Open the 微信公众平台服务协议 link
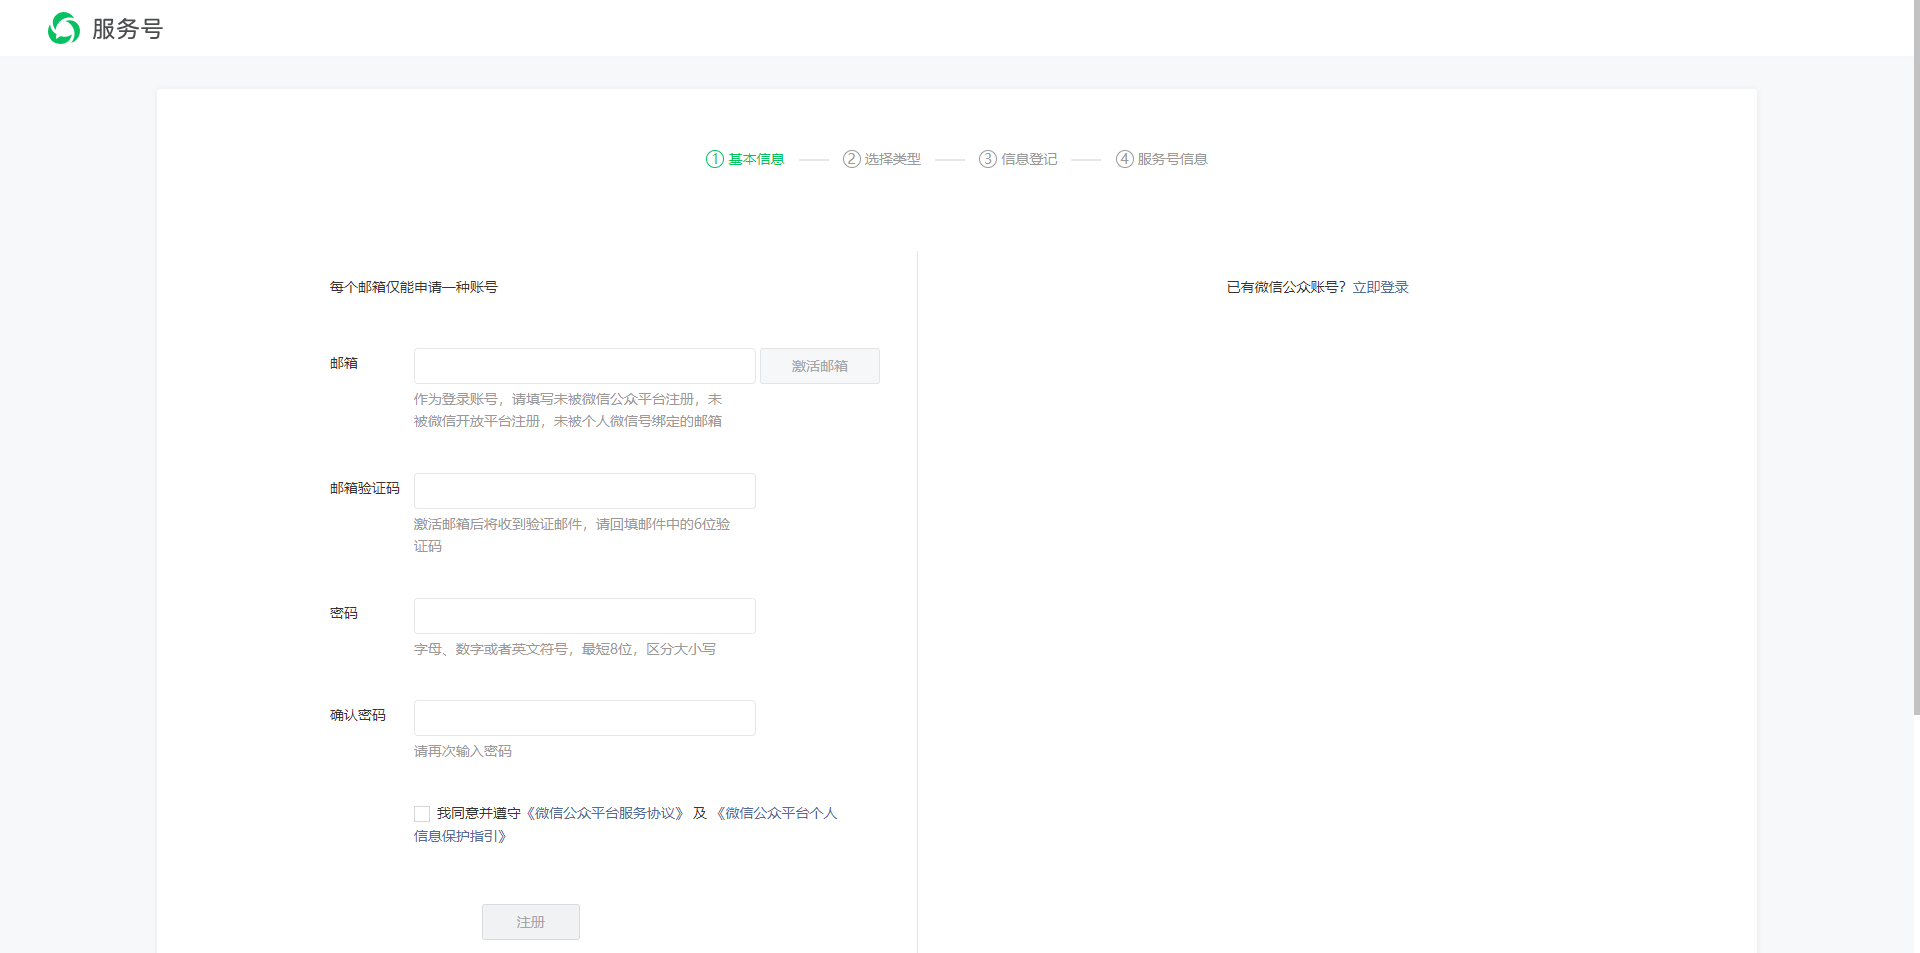 click(605, 813)
